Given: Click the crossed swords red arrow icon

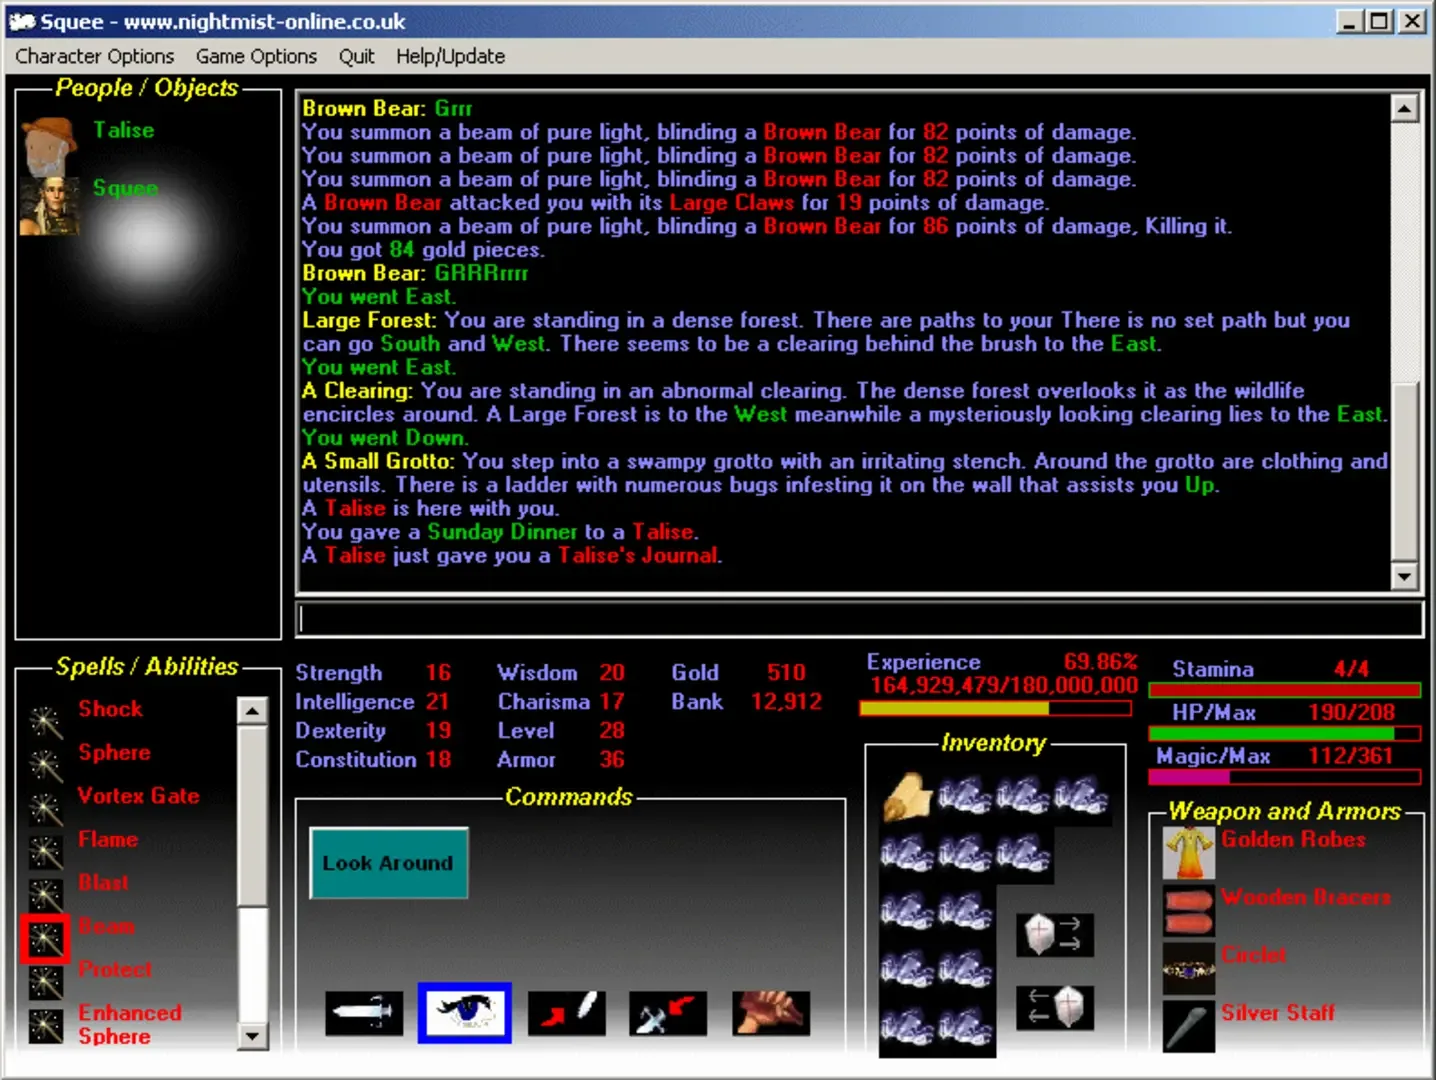Looking at the screenshot, I should point(668,1013).
